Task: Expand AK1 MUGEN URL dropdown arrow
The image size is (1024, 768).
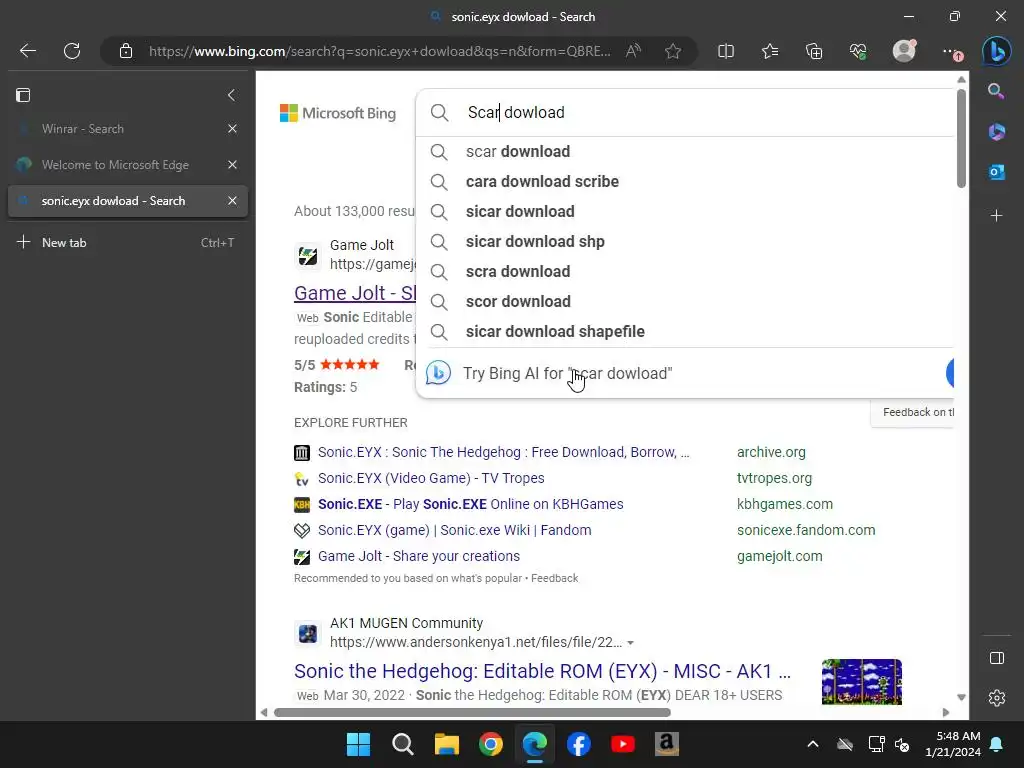Action: click(630, 643)
